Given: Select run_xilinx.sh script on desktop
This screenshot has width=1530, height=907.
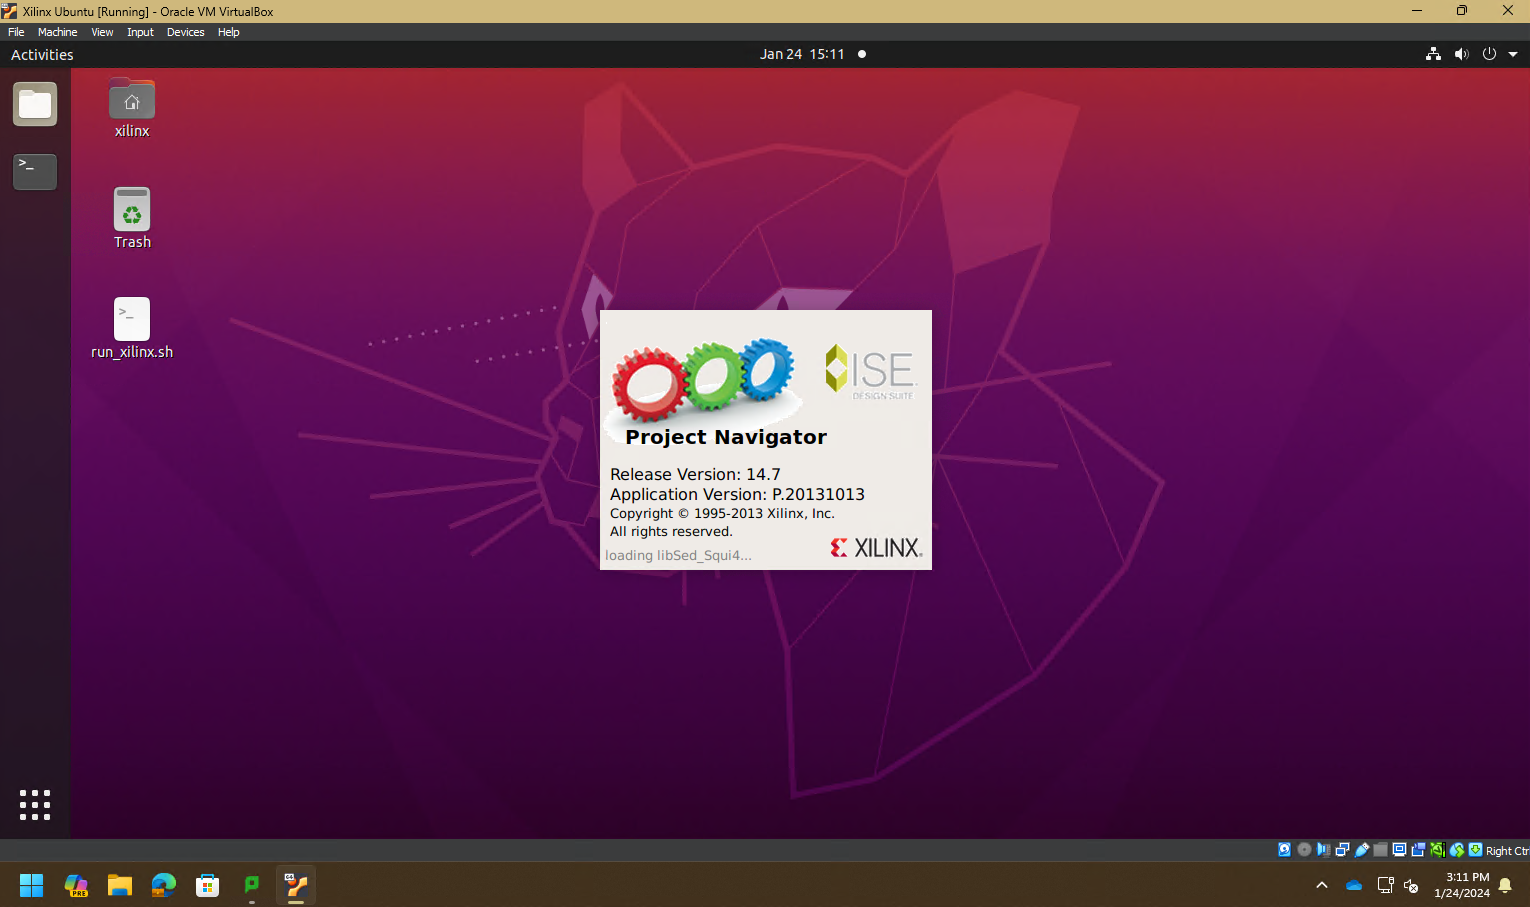Looking at the screenshot, I should coord(132,328).
